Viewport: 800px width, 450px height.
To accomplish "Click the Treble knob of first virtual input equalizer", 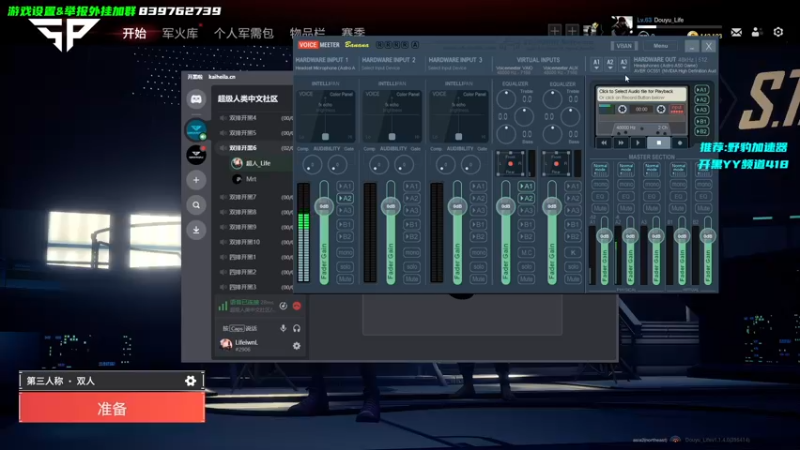I will click(x=506, y=99).
